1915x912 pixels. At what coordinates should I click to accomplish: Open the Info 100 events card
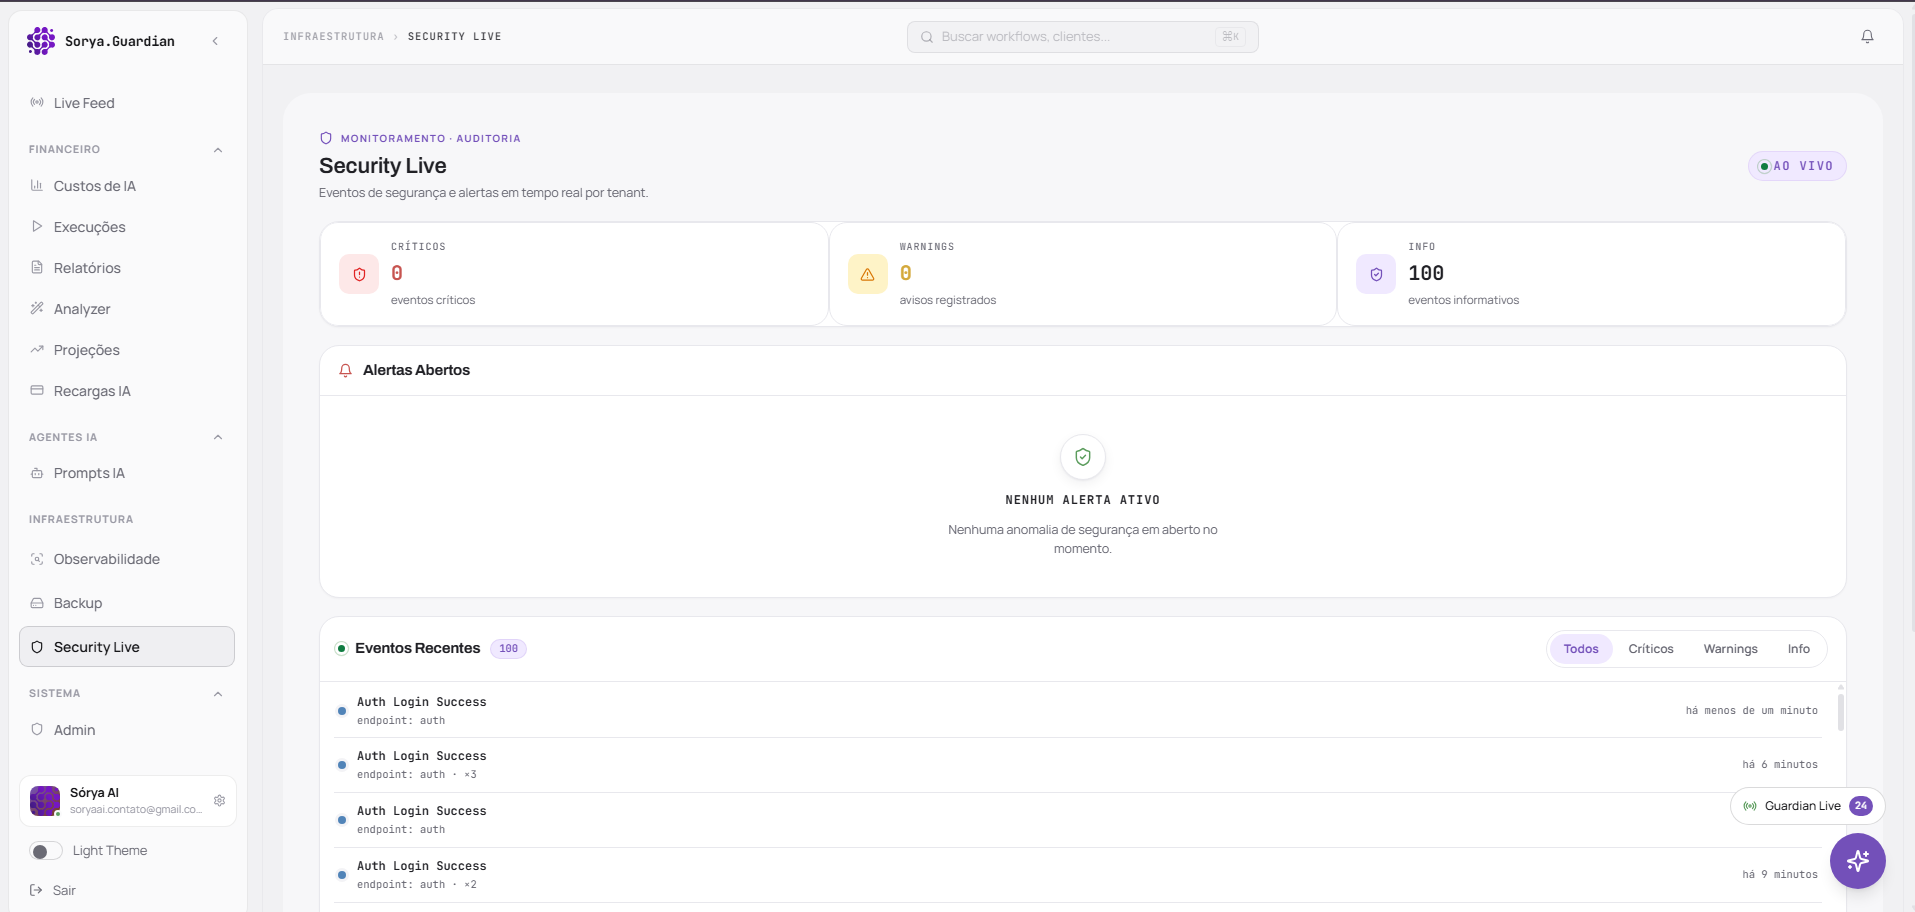pyautogui.click(x=1591, y=274)
